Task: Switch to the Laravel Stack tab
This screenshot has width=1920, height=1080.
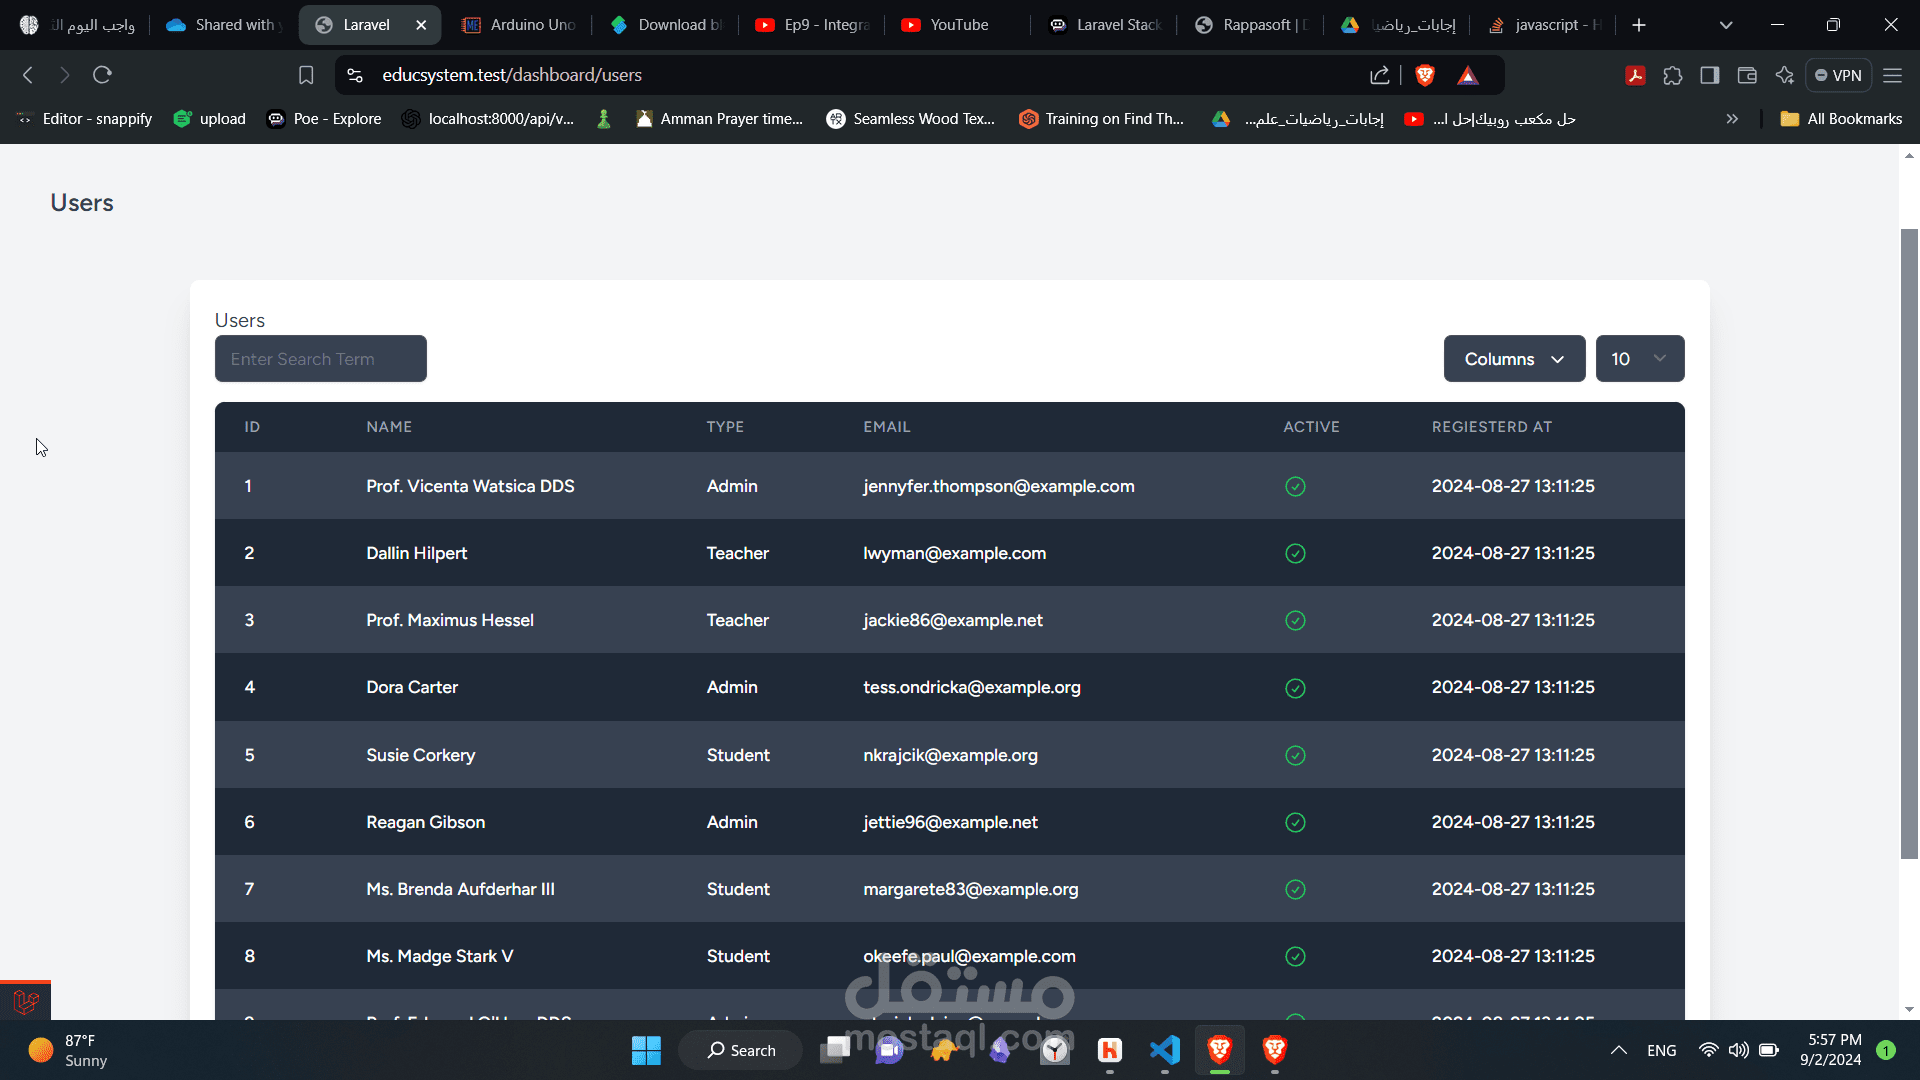Action: tap(1107, 25)
